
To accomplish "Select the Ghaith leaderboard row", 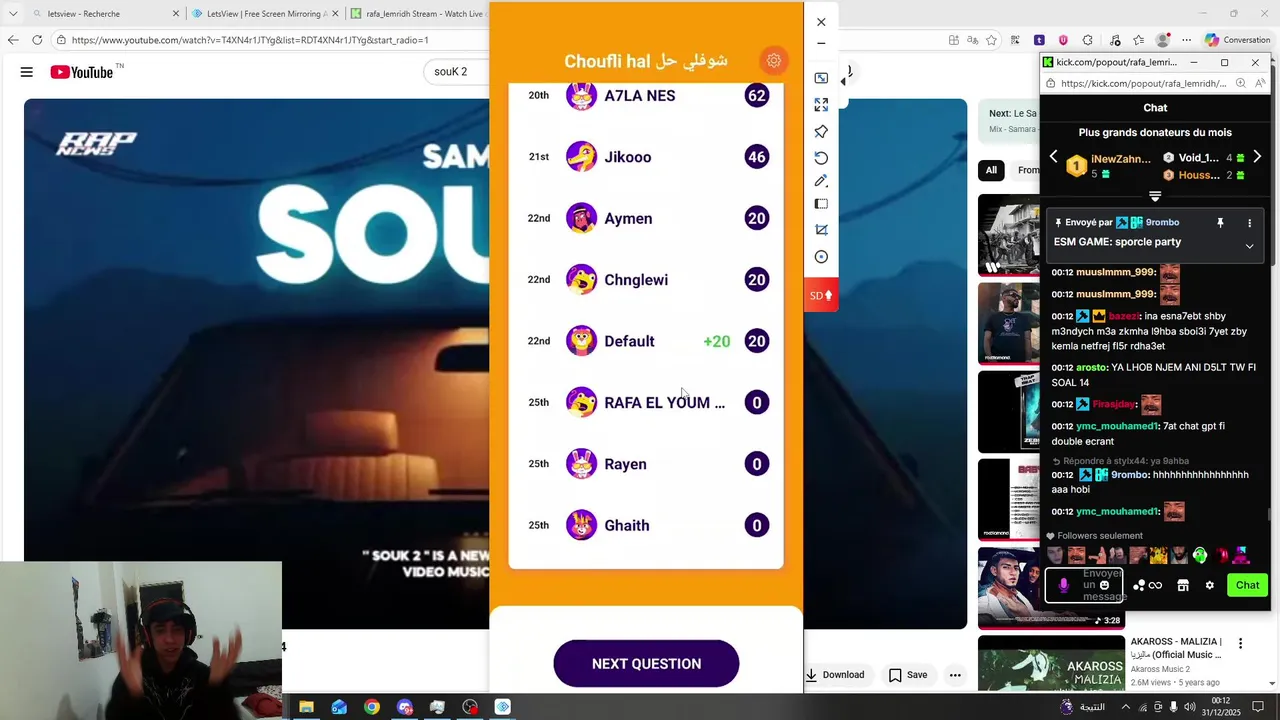I will (646, 525).
